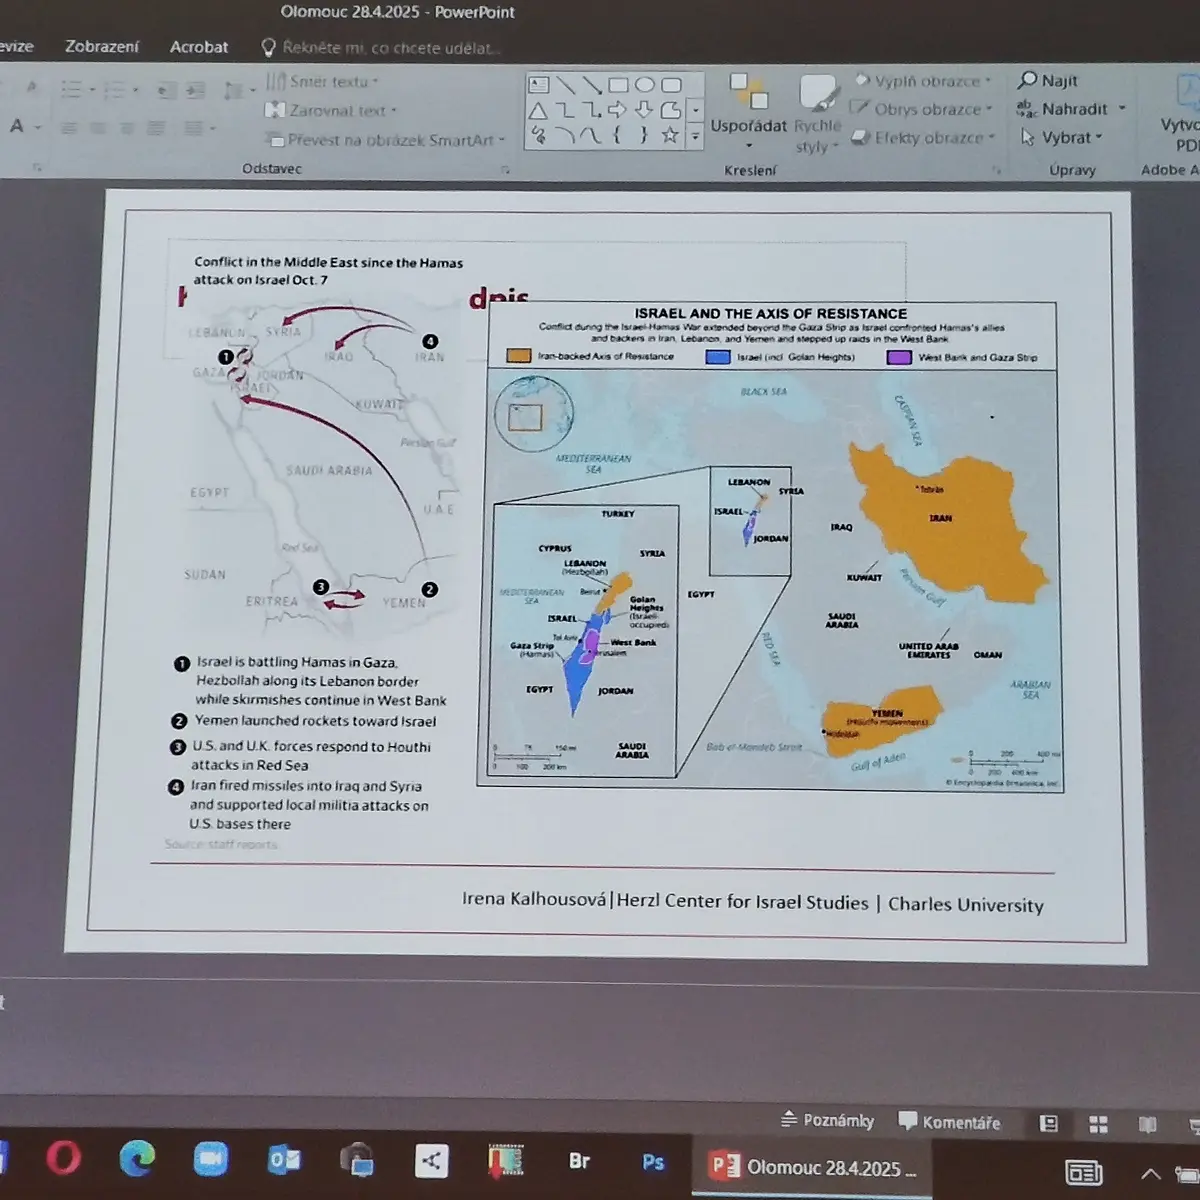
Task: Open Photoshop from the taskbar
Action: coord(653,1162)
